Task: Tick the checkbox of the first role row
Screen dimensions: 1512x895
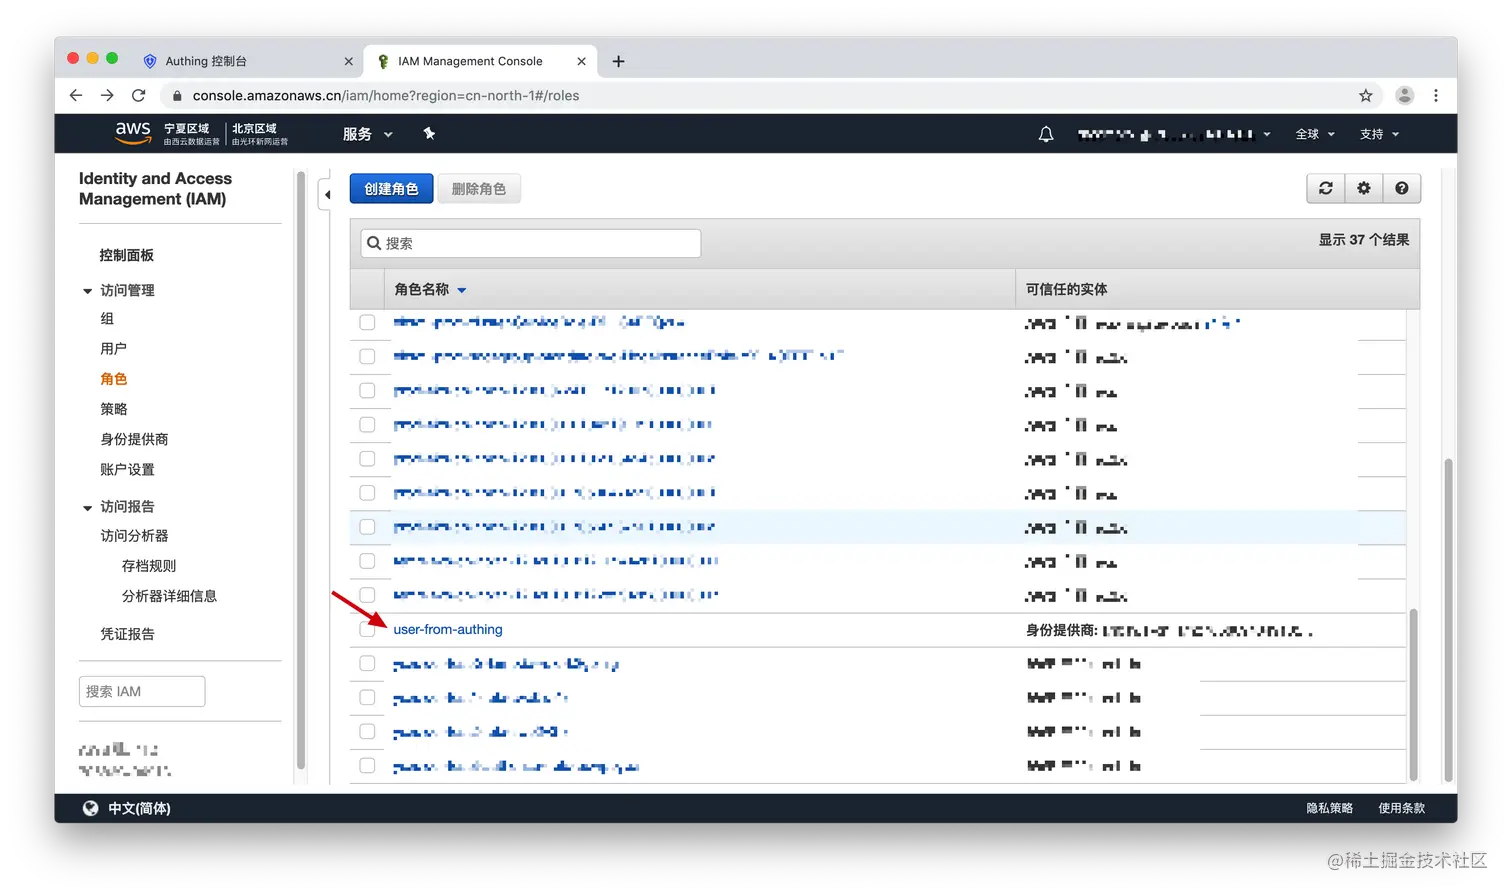Action: tap(367, 322)
